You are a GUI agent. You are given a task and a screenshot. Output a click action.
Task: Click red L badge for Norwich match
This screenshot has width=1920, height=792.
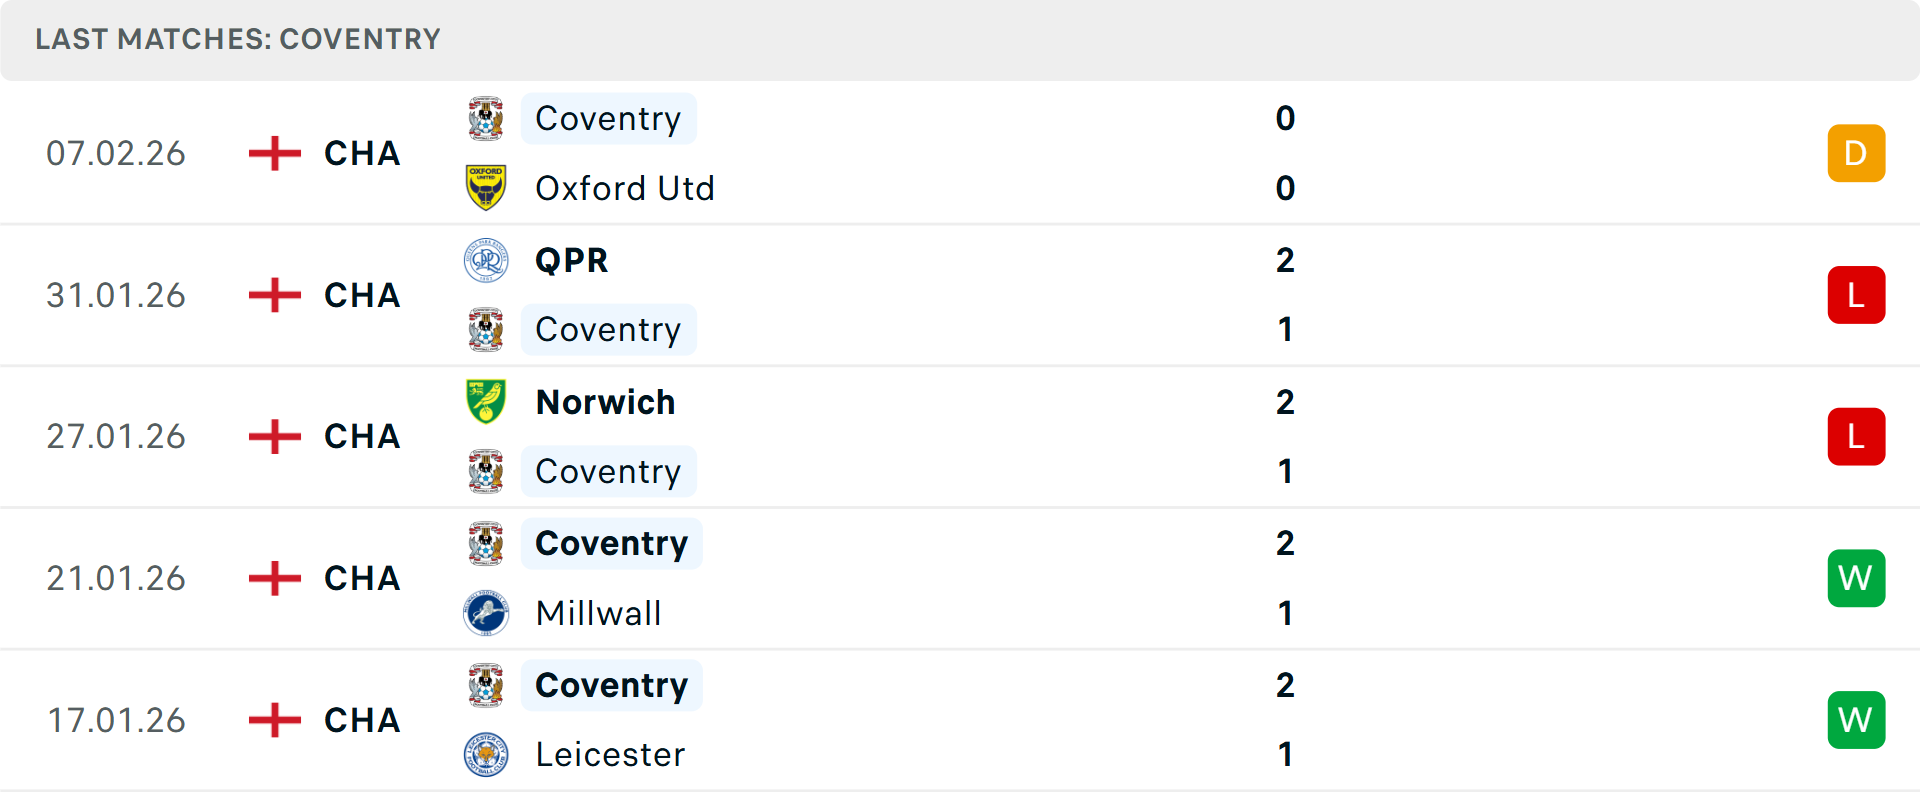tap(1856, 437)
